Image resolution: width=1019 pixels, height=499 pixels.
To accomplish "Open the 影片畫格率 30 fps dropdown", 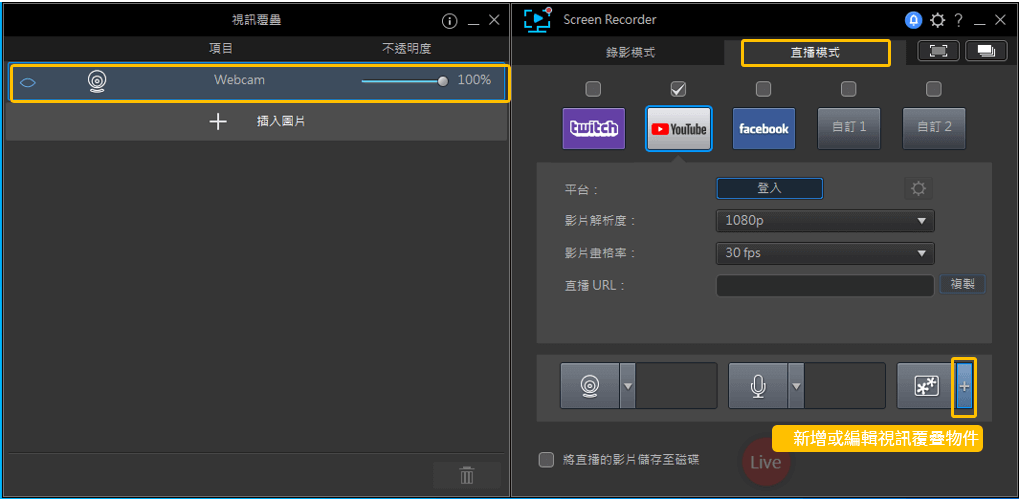I will coord(825,253).
